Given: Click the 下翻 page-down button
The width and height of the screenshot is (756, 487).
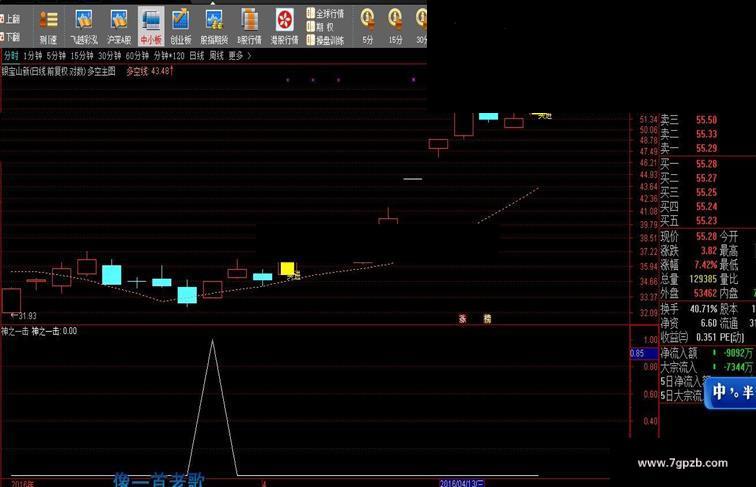Looking at the screenshot, I should 10,37.
